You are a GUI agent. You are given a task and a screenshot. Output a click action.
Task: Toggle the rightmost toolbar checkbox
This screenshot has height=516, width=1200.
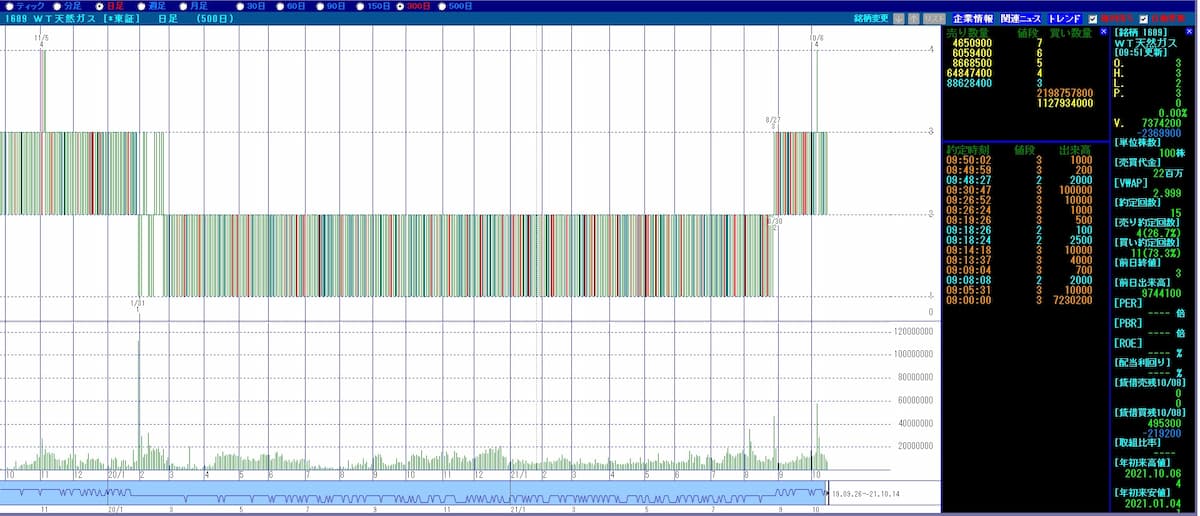tap(1143, 19)
